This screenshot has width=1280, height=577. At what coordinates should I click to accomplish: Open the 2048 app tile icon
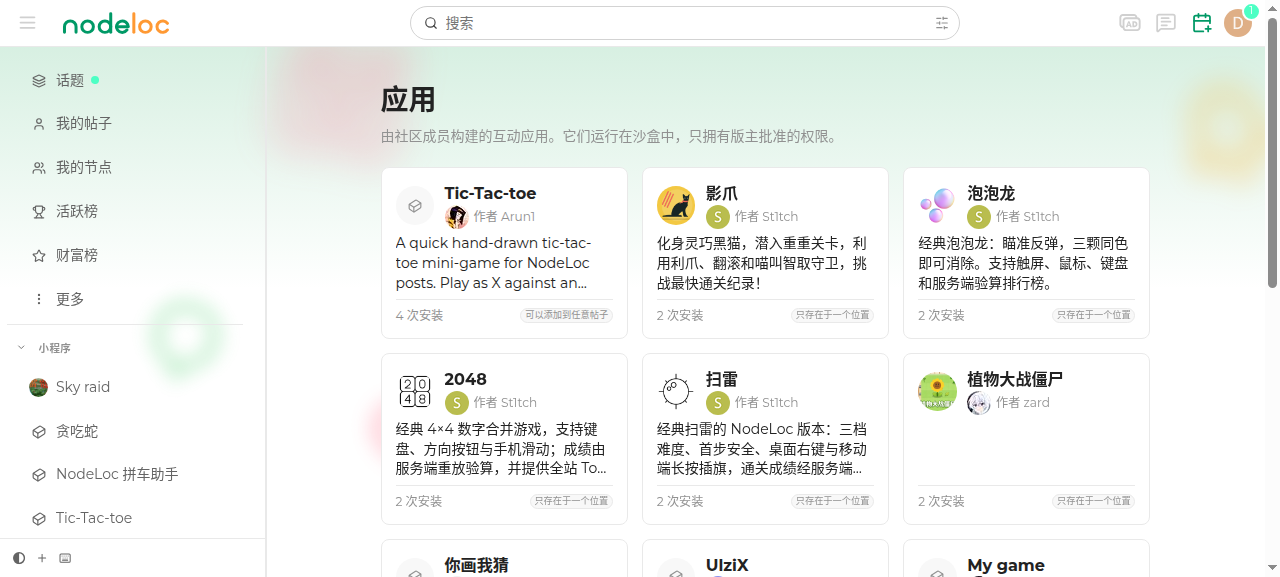click(415, 391)
